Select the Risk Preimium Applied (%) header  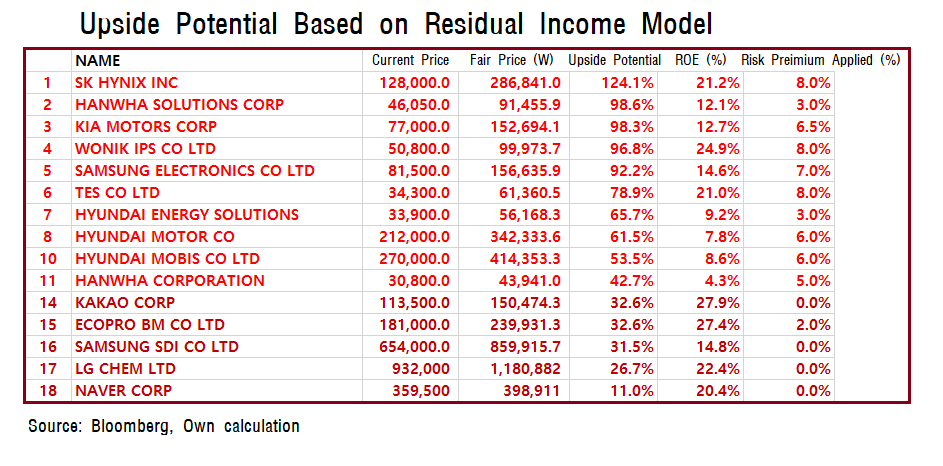[x=820, y=61]
